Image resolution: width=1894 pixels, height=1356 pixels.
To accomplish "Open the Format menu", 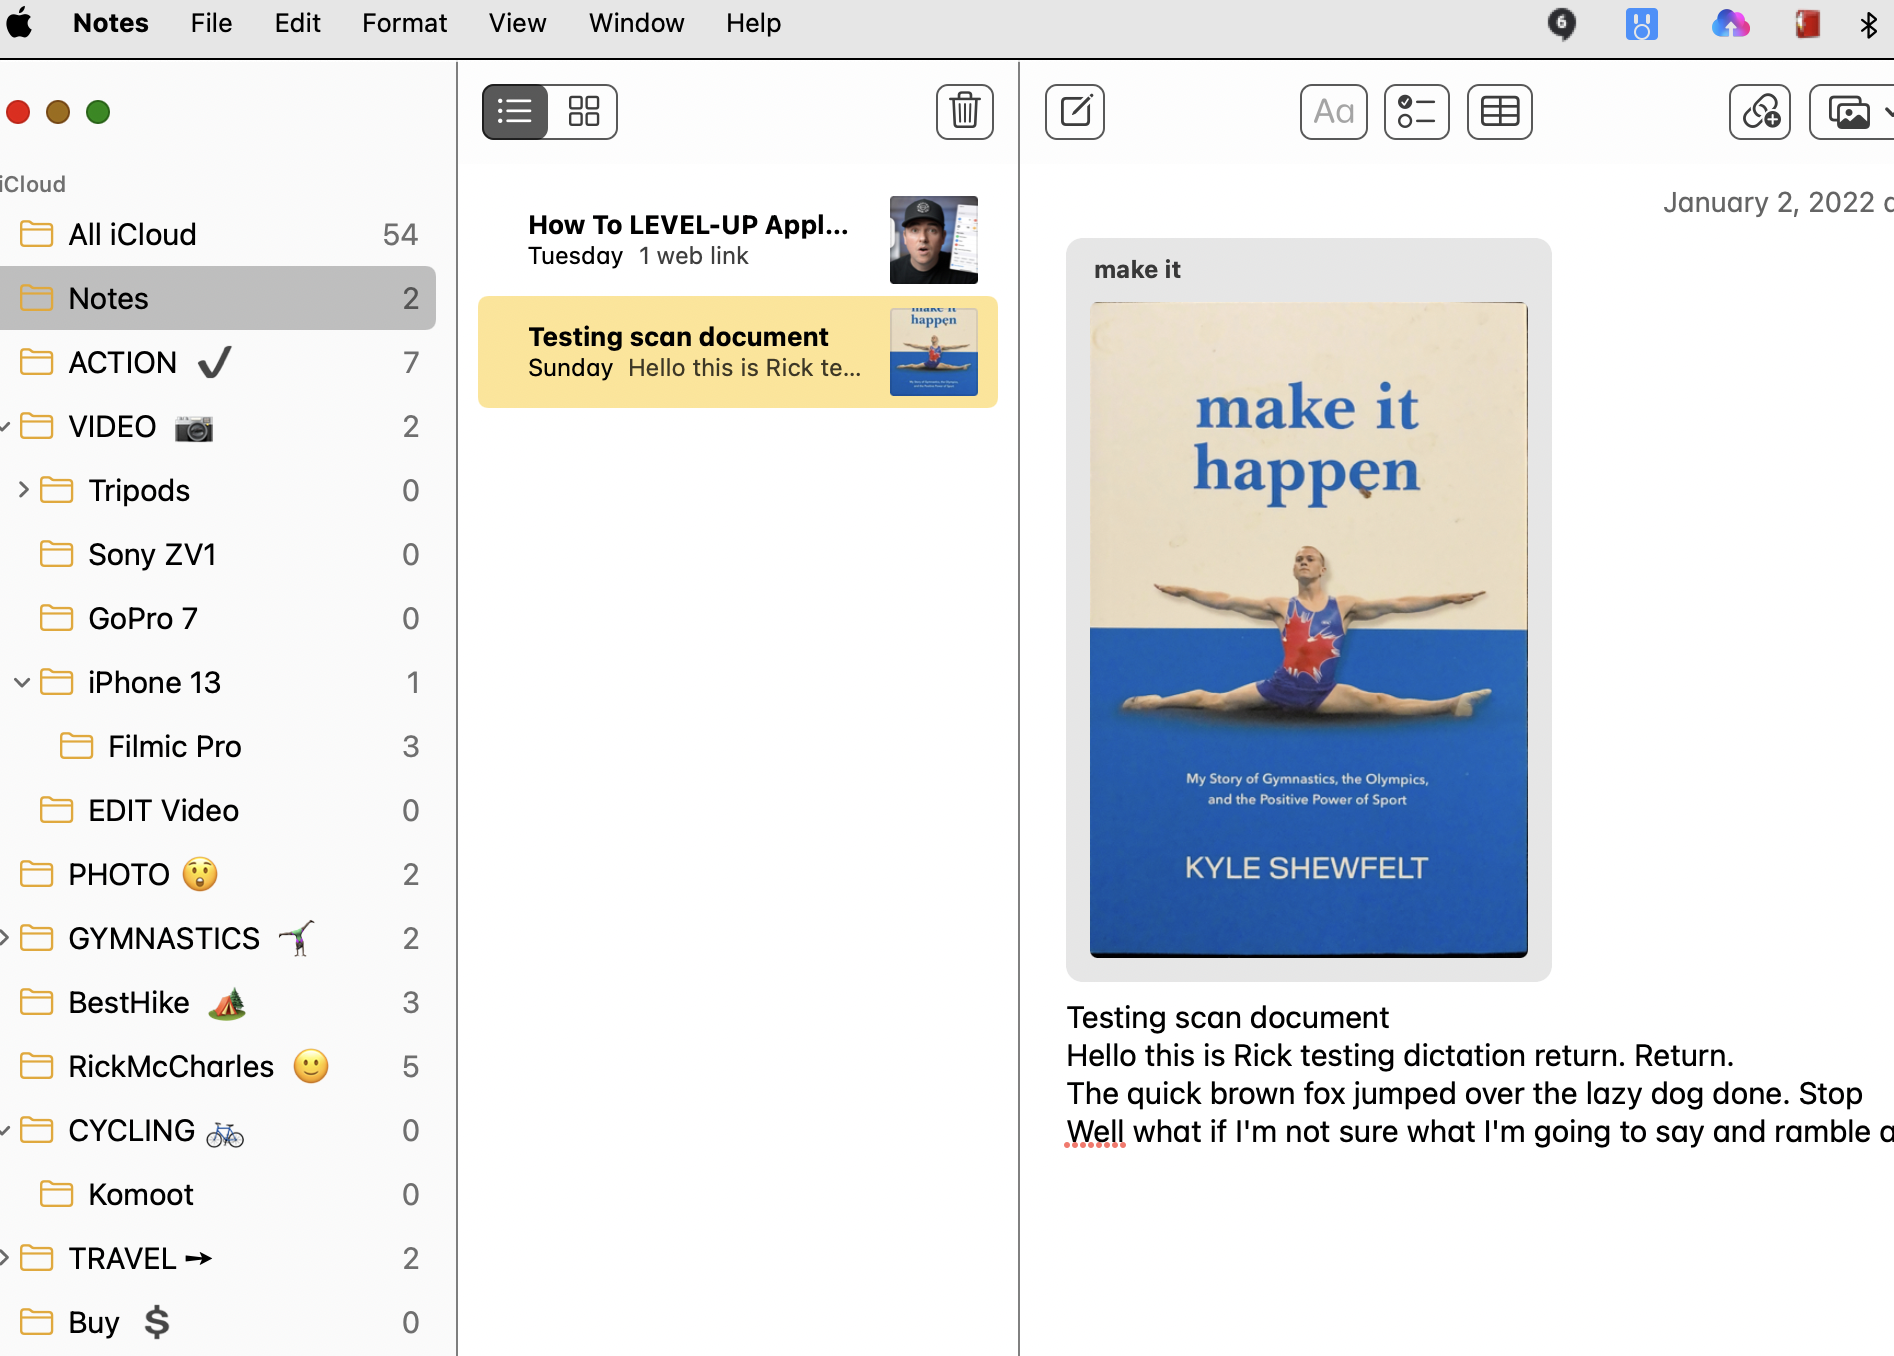I will tap(404, 23).
